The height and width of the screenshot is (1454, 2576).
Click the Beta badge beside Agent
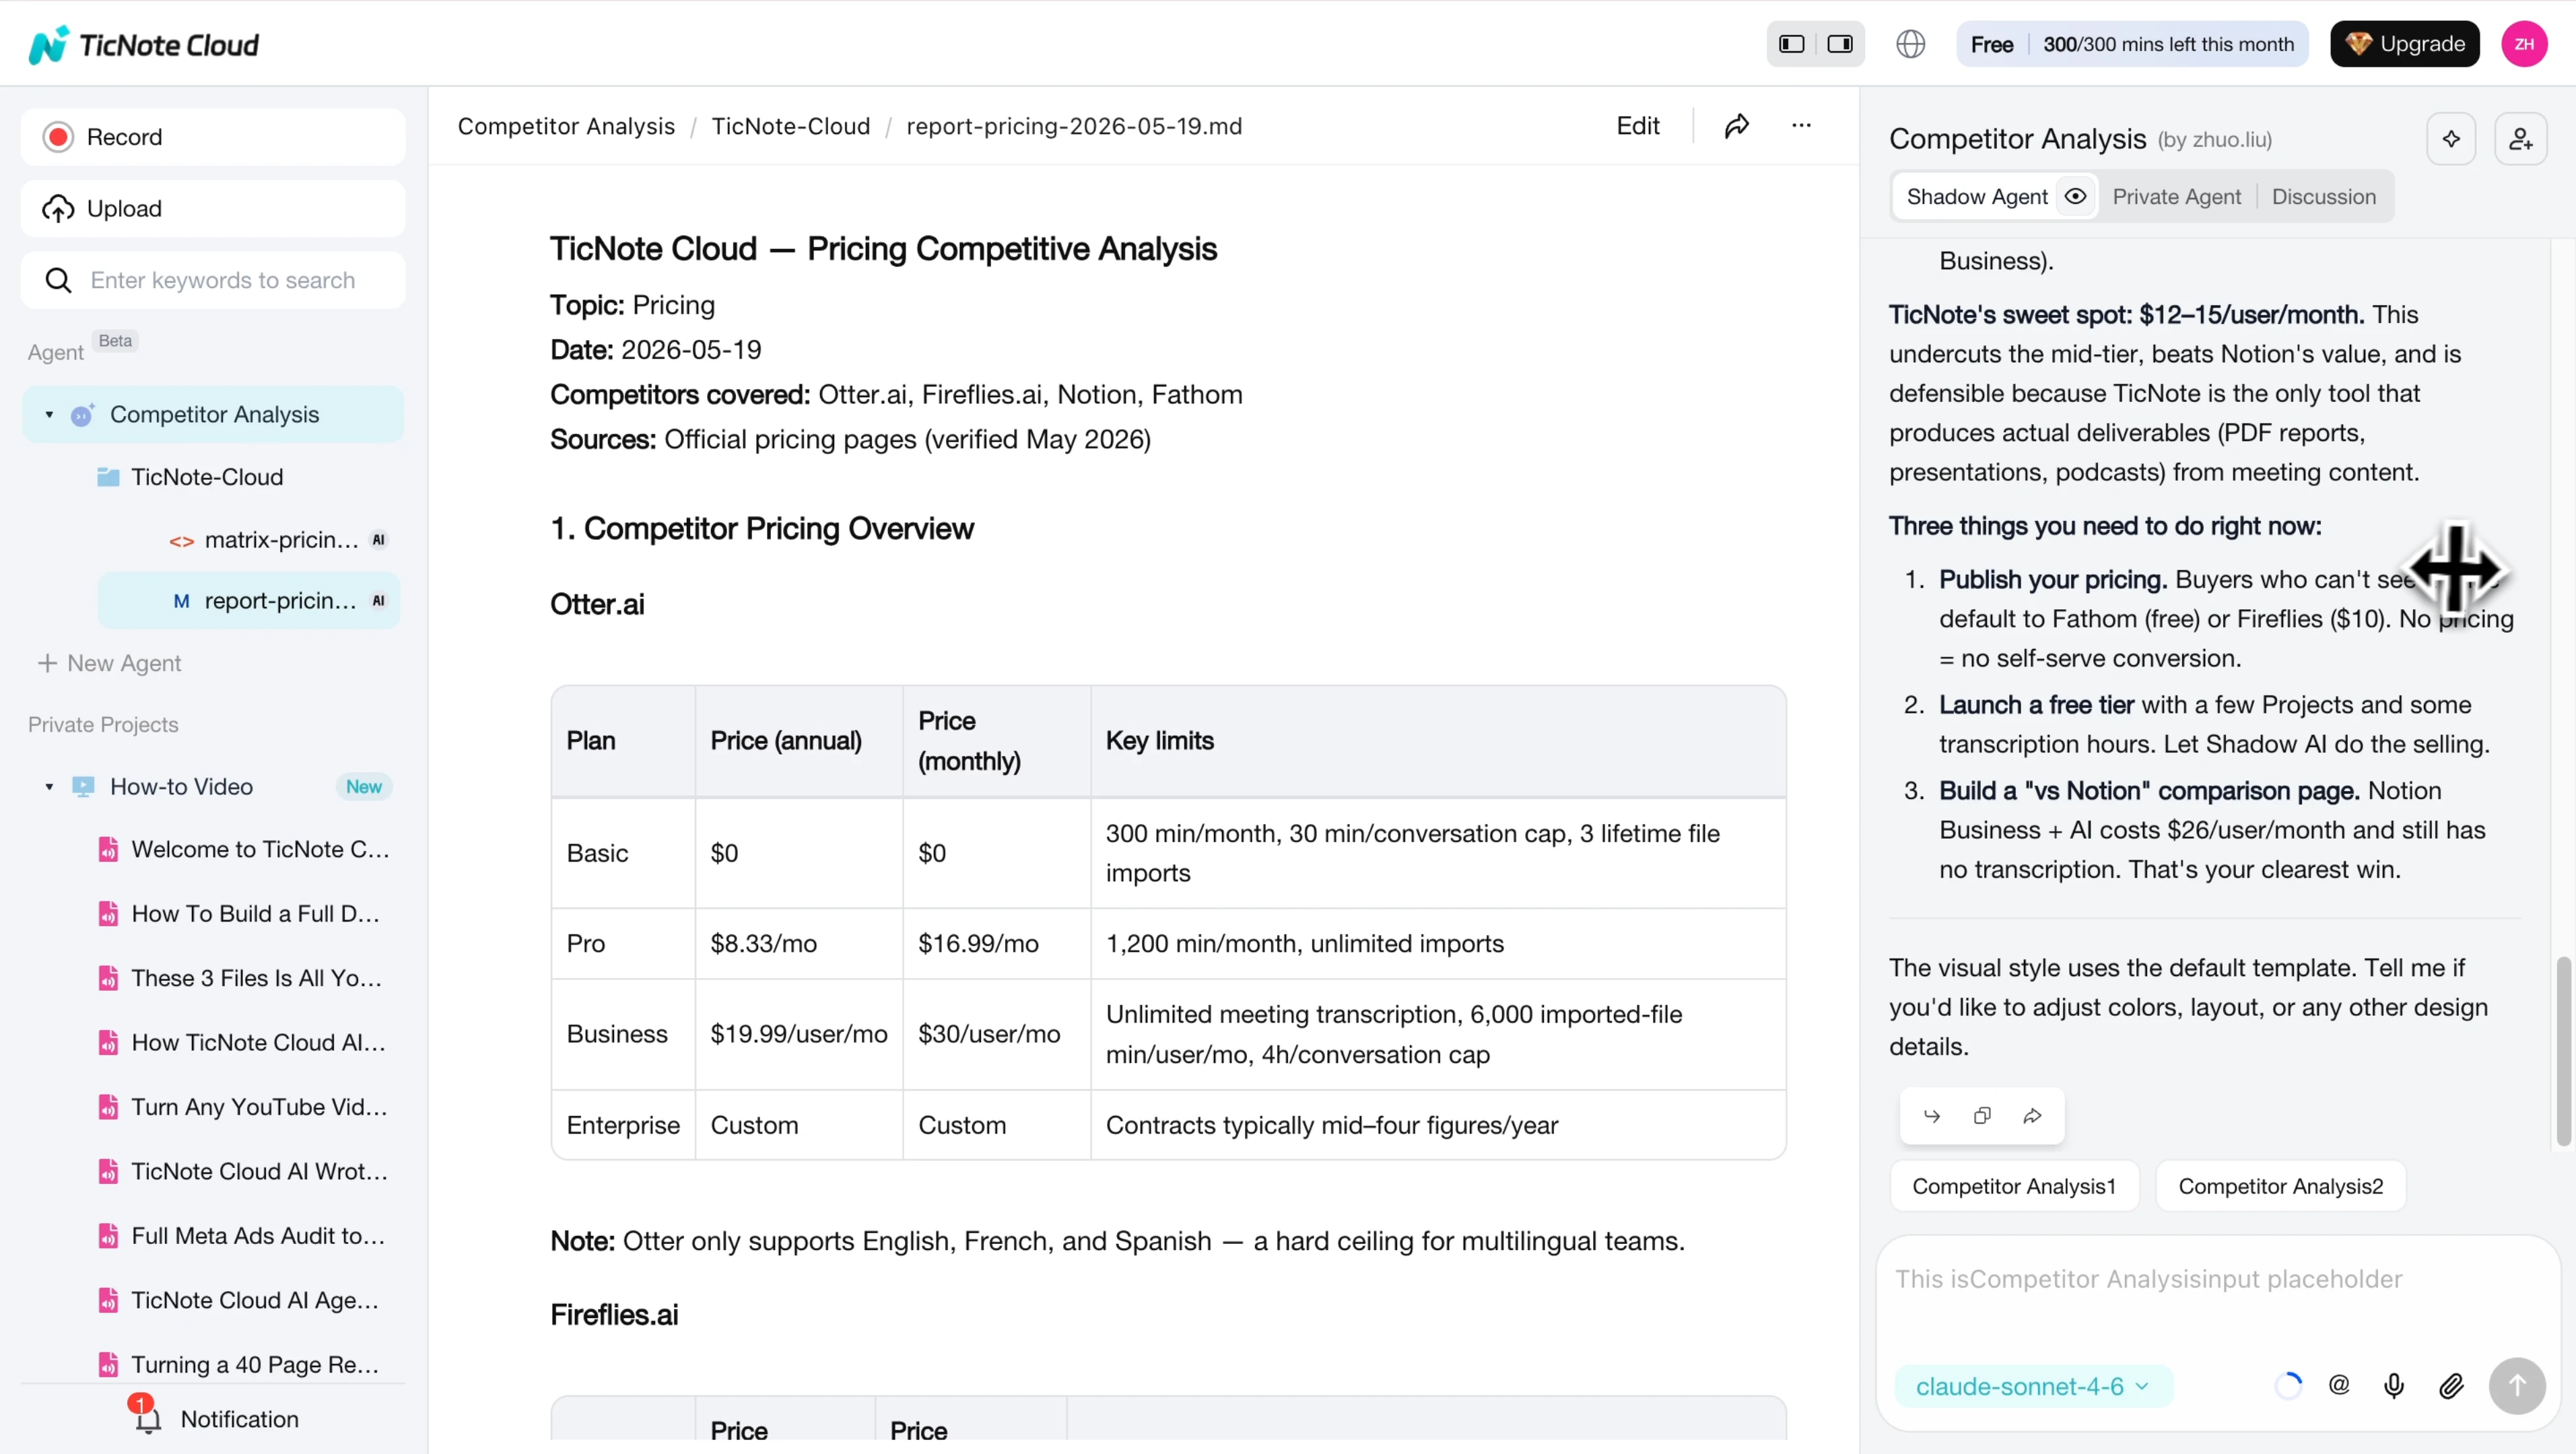(x=115, y=340)
